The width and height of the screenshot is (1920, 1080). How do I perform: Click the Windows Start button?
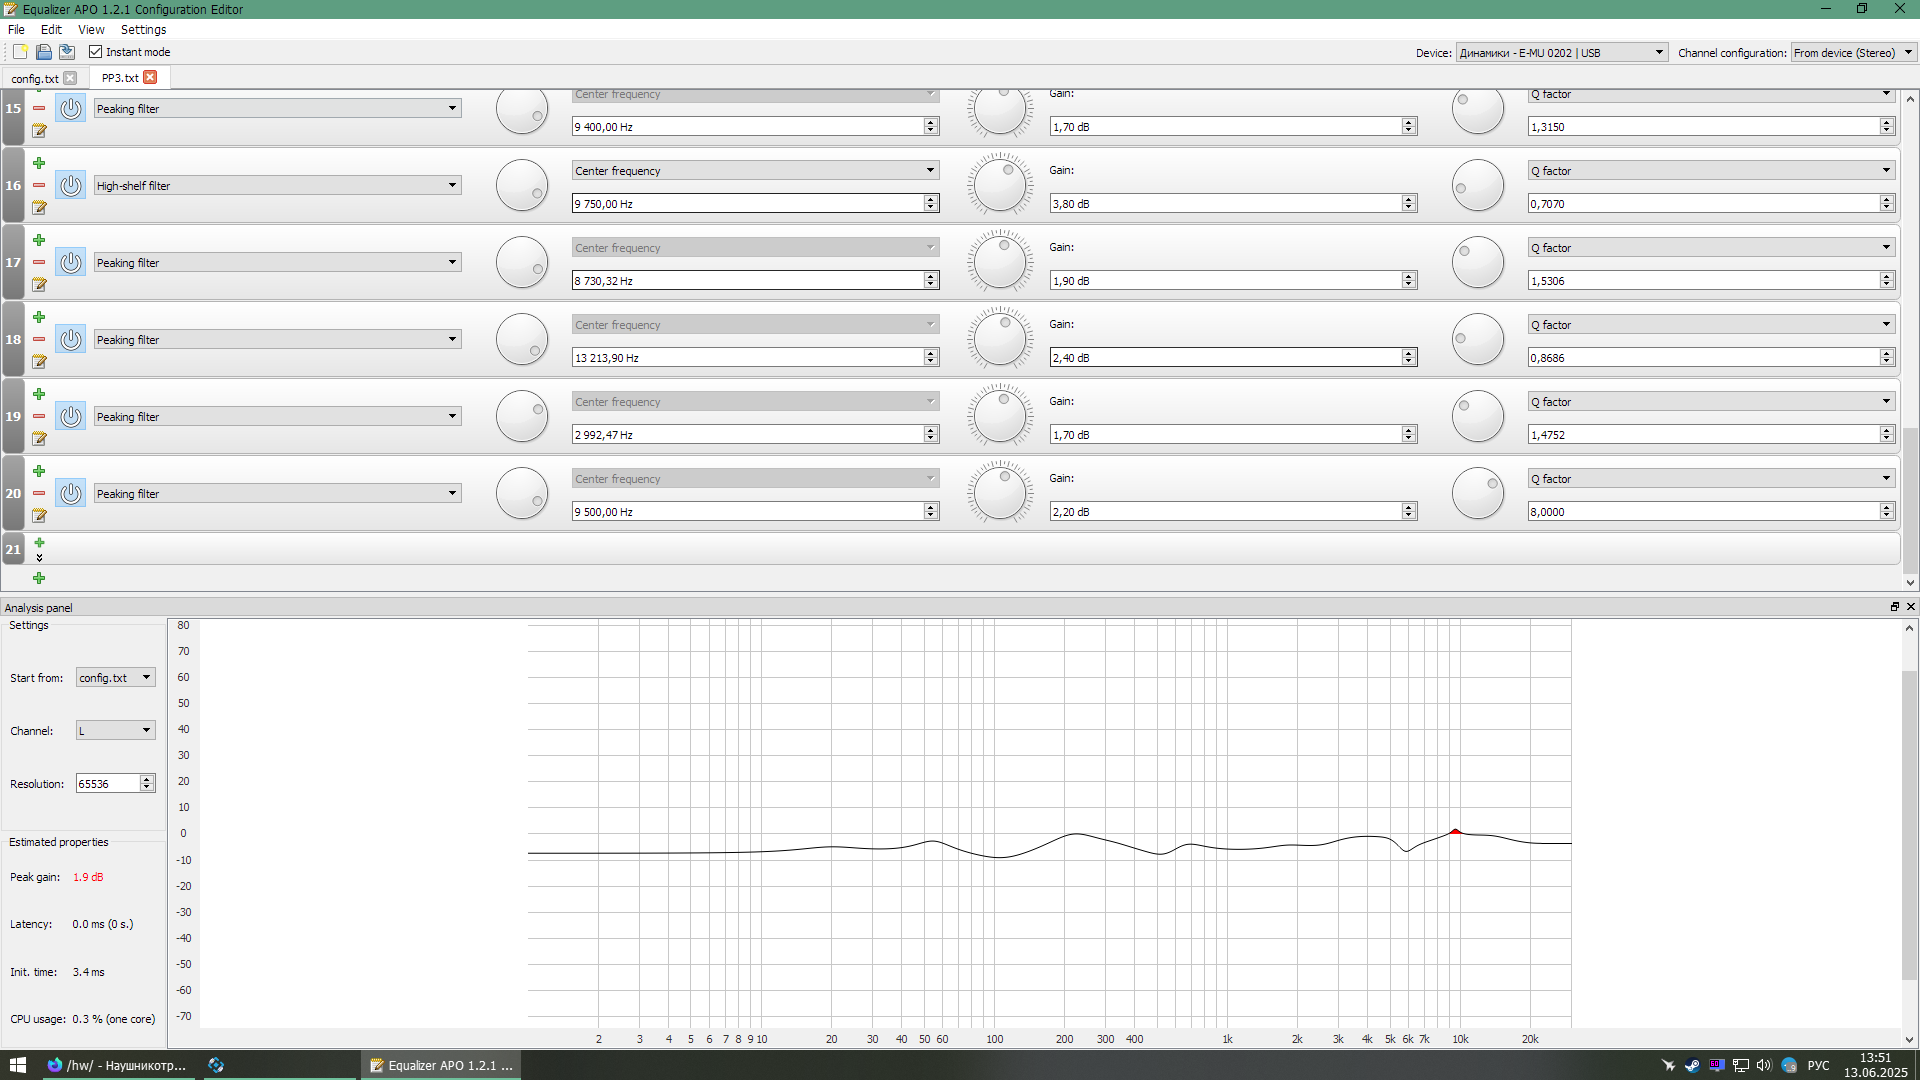pyautogui.click(x=17, y=1065)
